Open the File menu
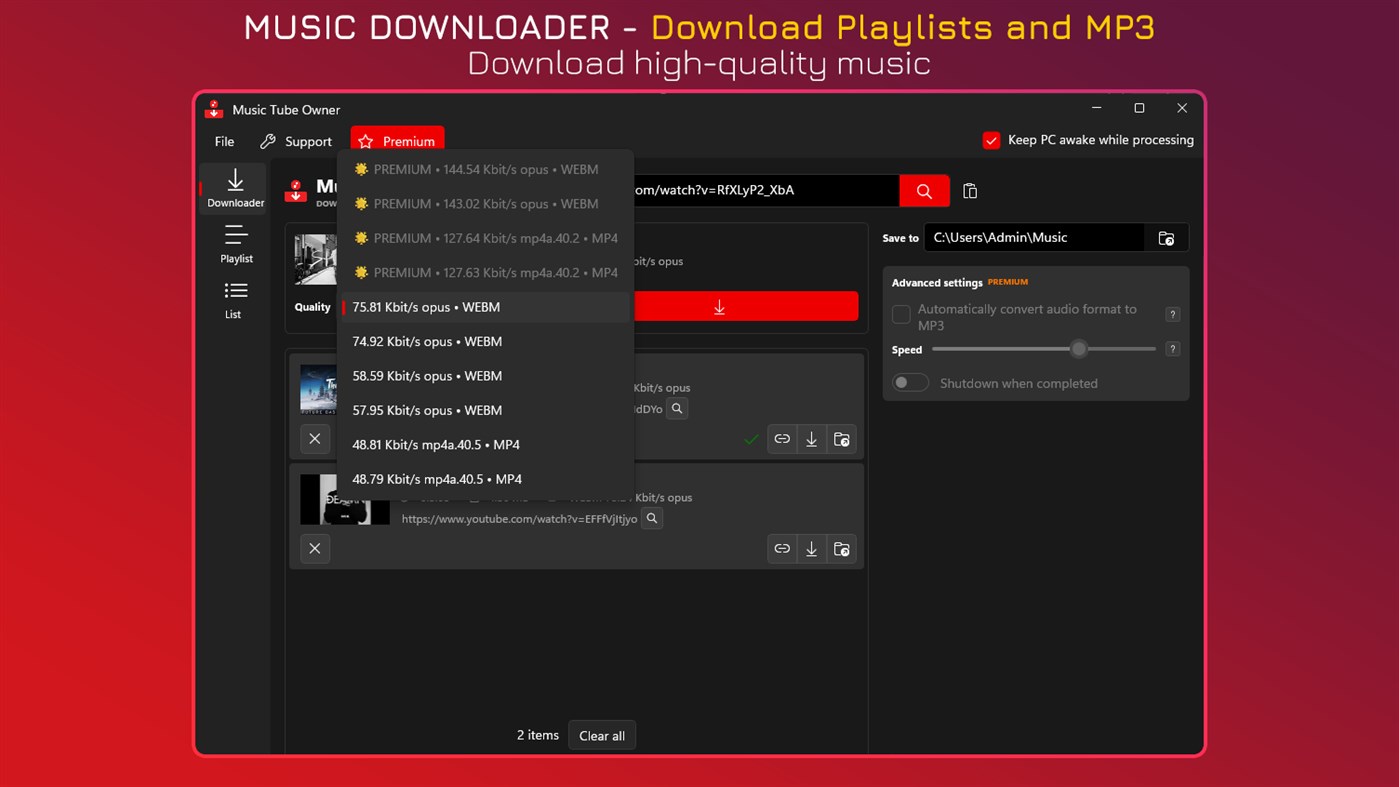 (223, 141)
